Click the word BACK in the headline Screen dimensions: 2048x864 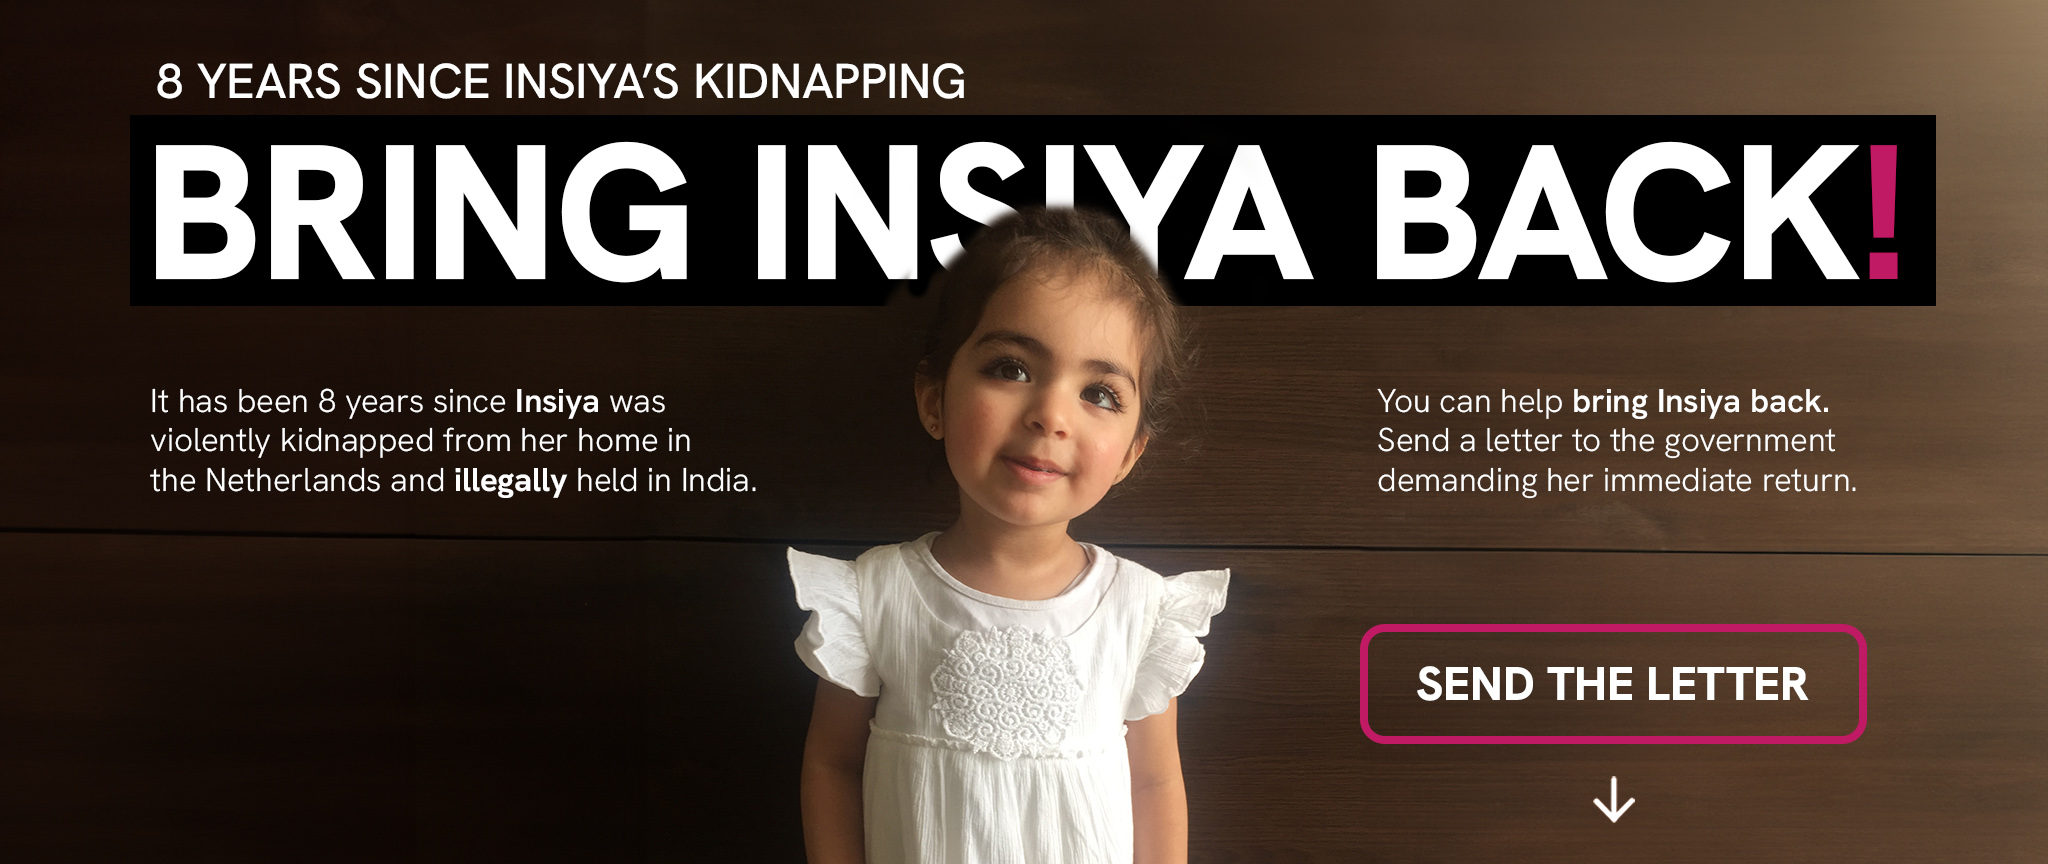[x=1617, y=211]
